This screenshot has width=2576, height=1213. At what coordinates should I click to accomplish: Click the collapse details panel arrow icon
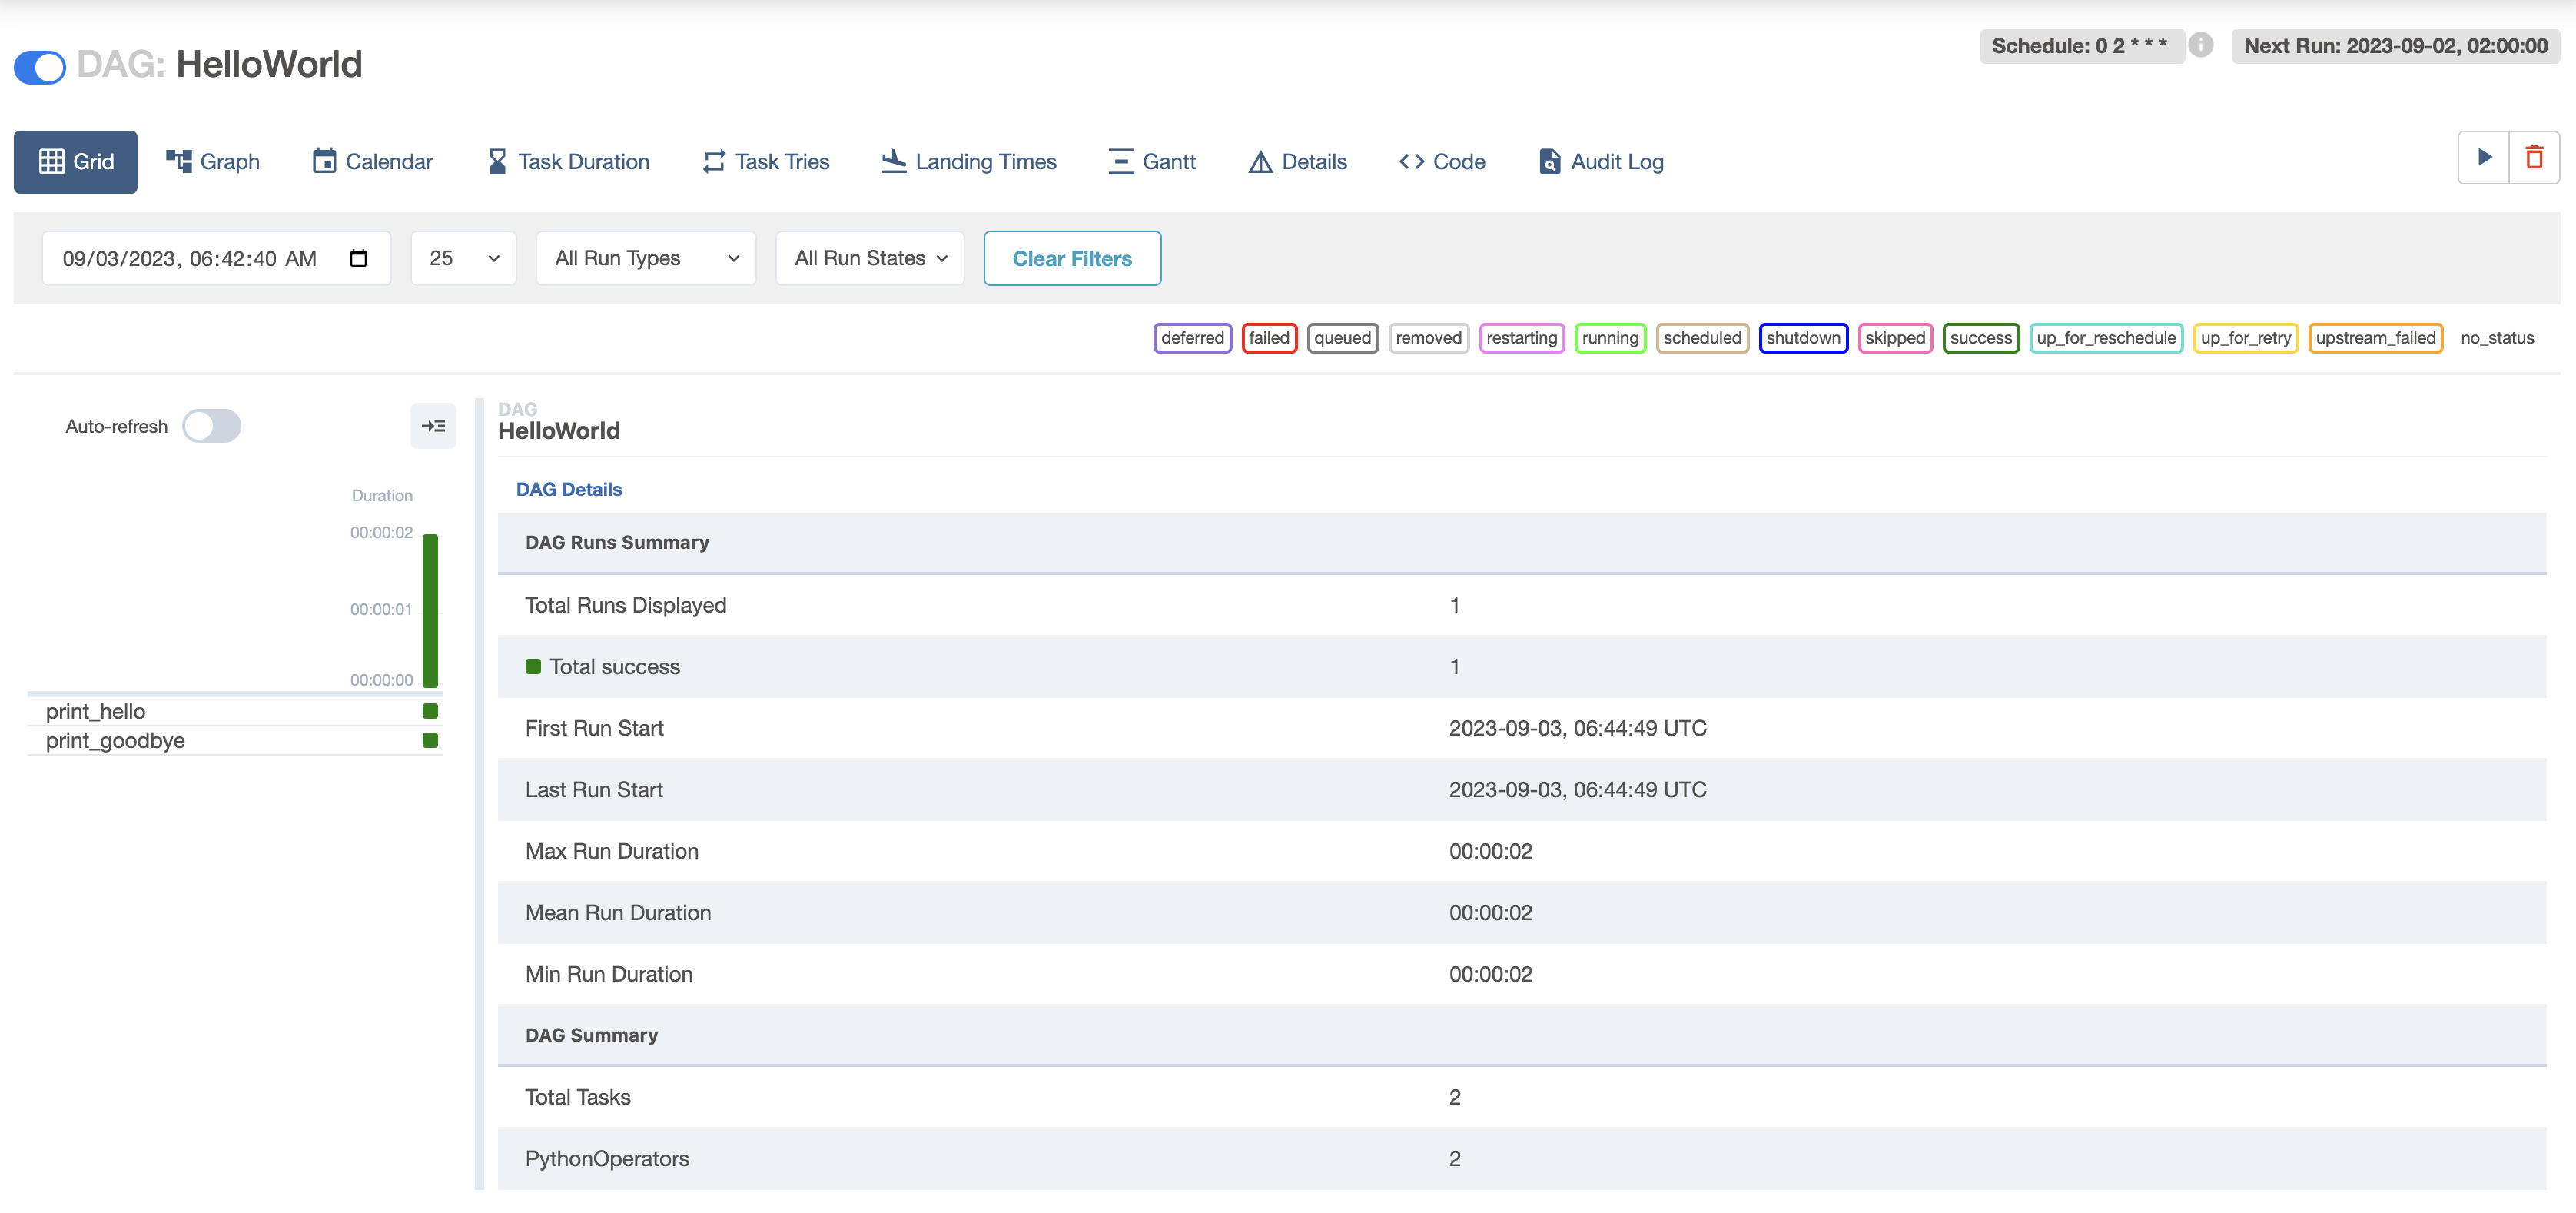(433, 426)
